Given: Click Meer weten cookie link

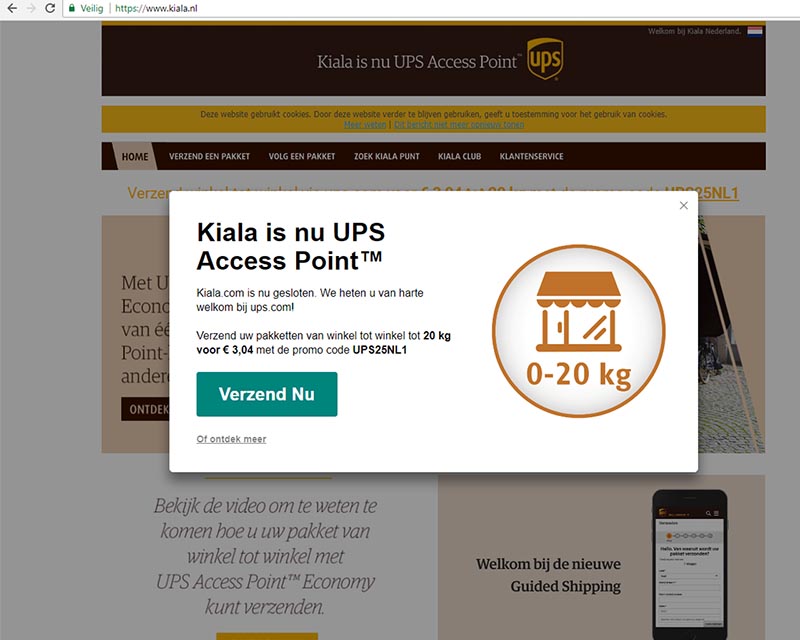Looking at the screenshot, I should (x=365, y=125).
